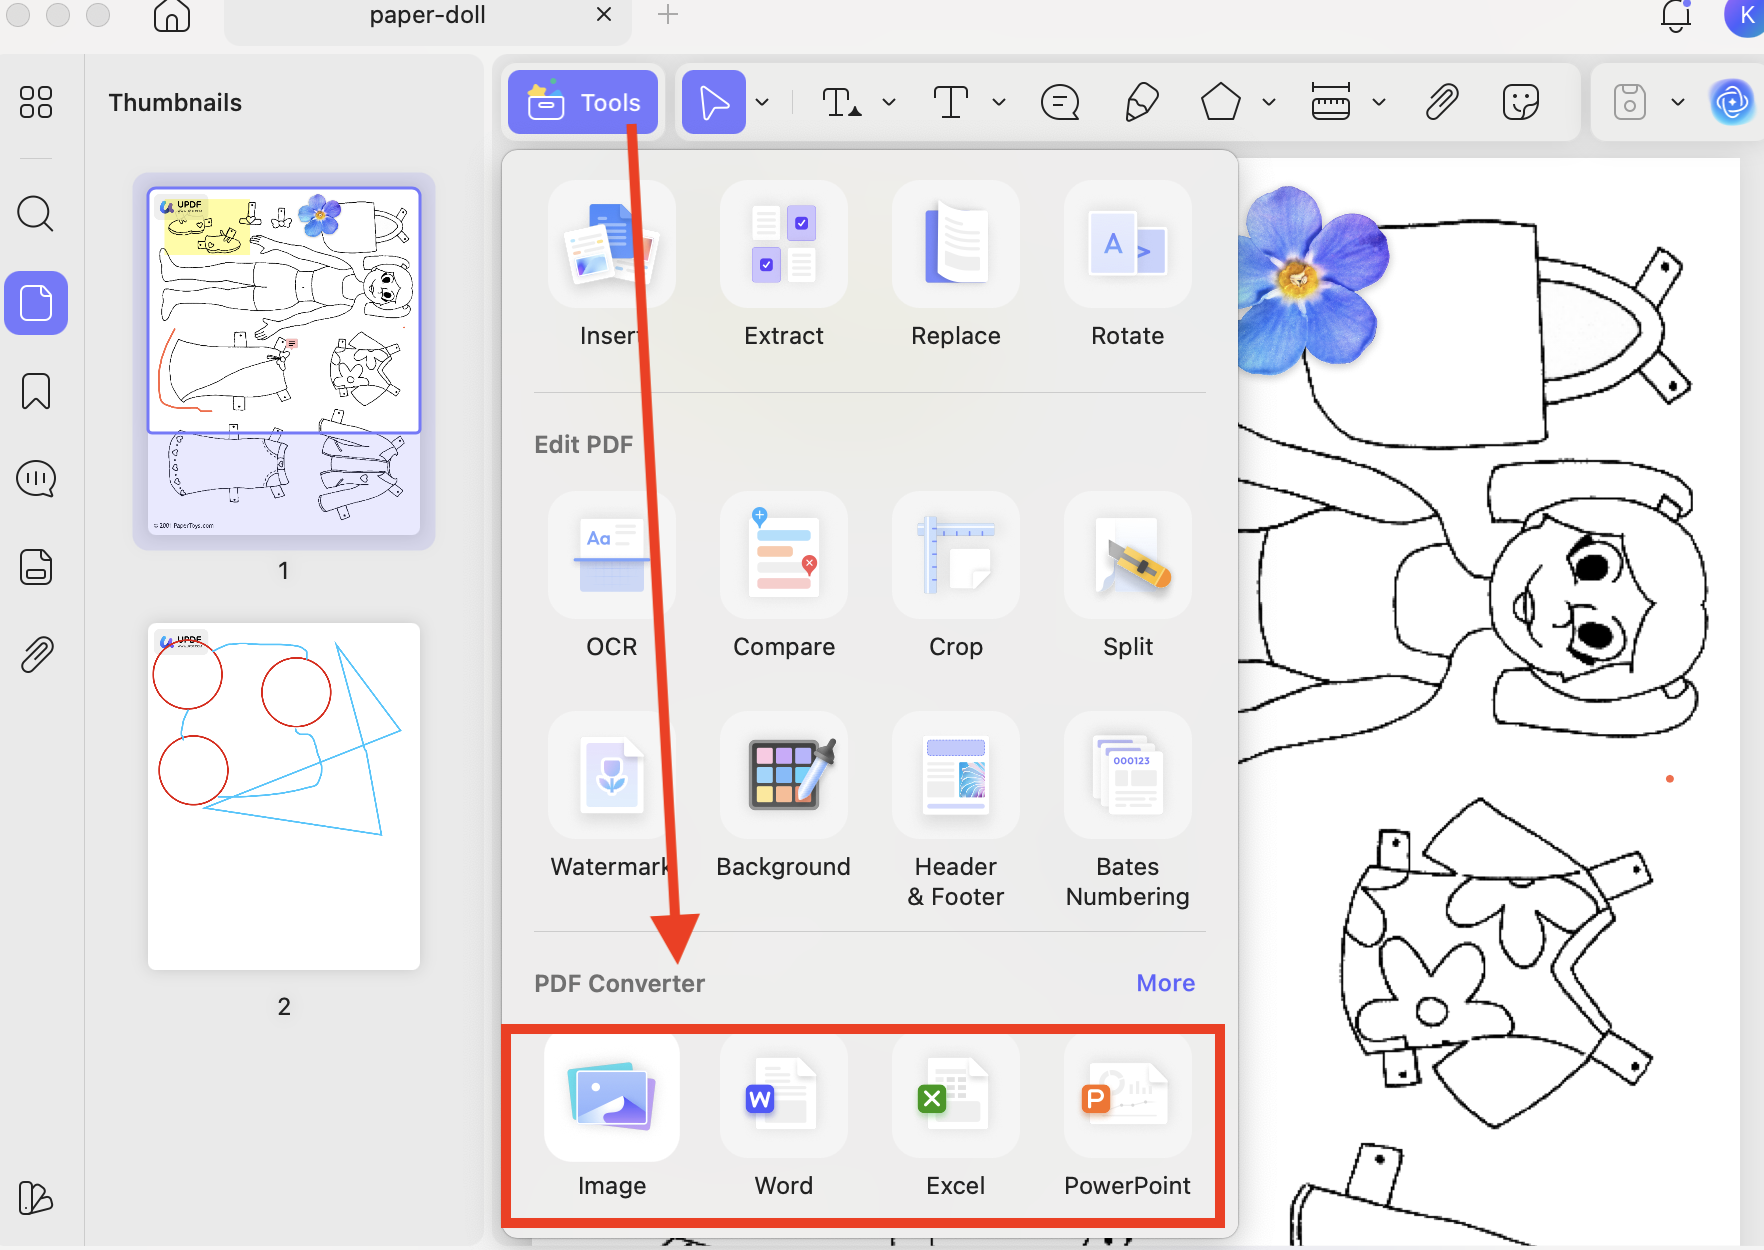This screenshot has width=1764, height=1250.
Task: Close the paper-doll tab
Action: (x=604, y=14)
